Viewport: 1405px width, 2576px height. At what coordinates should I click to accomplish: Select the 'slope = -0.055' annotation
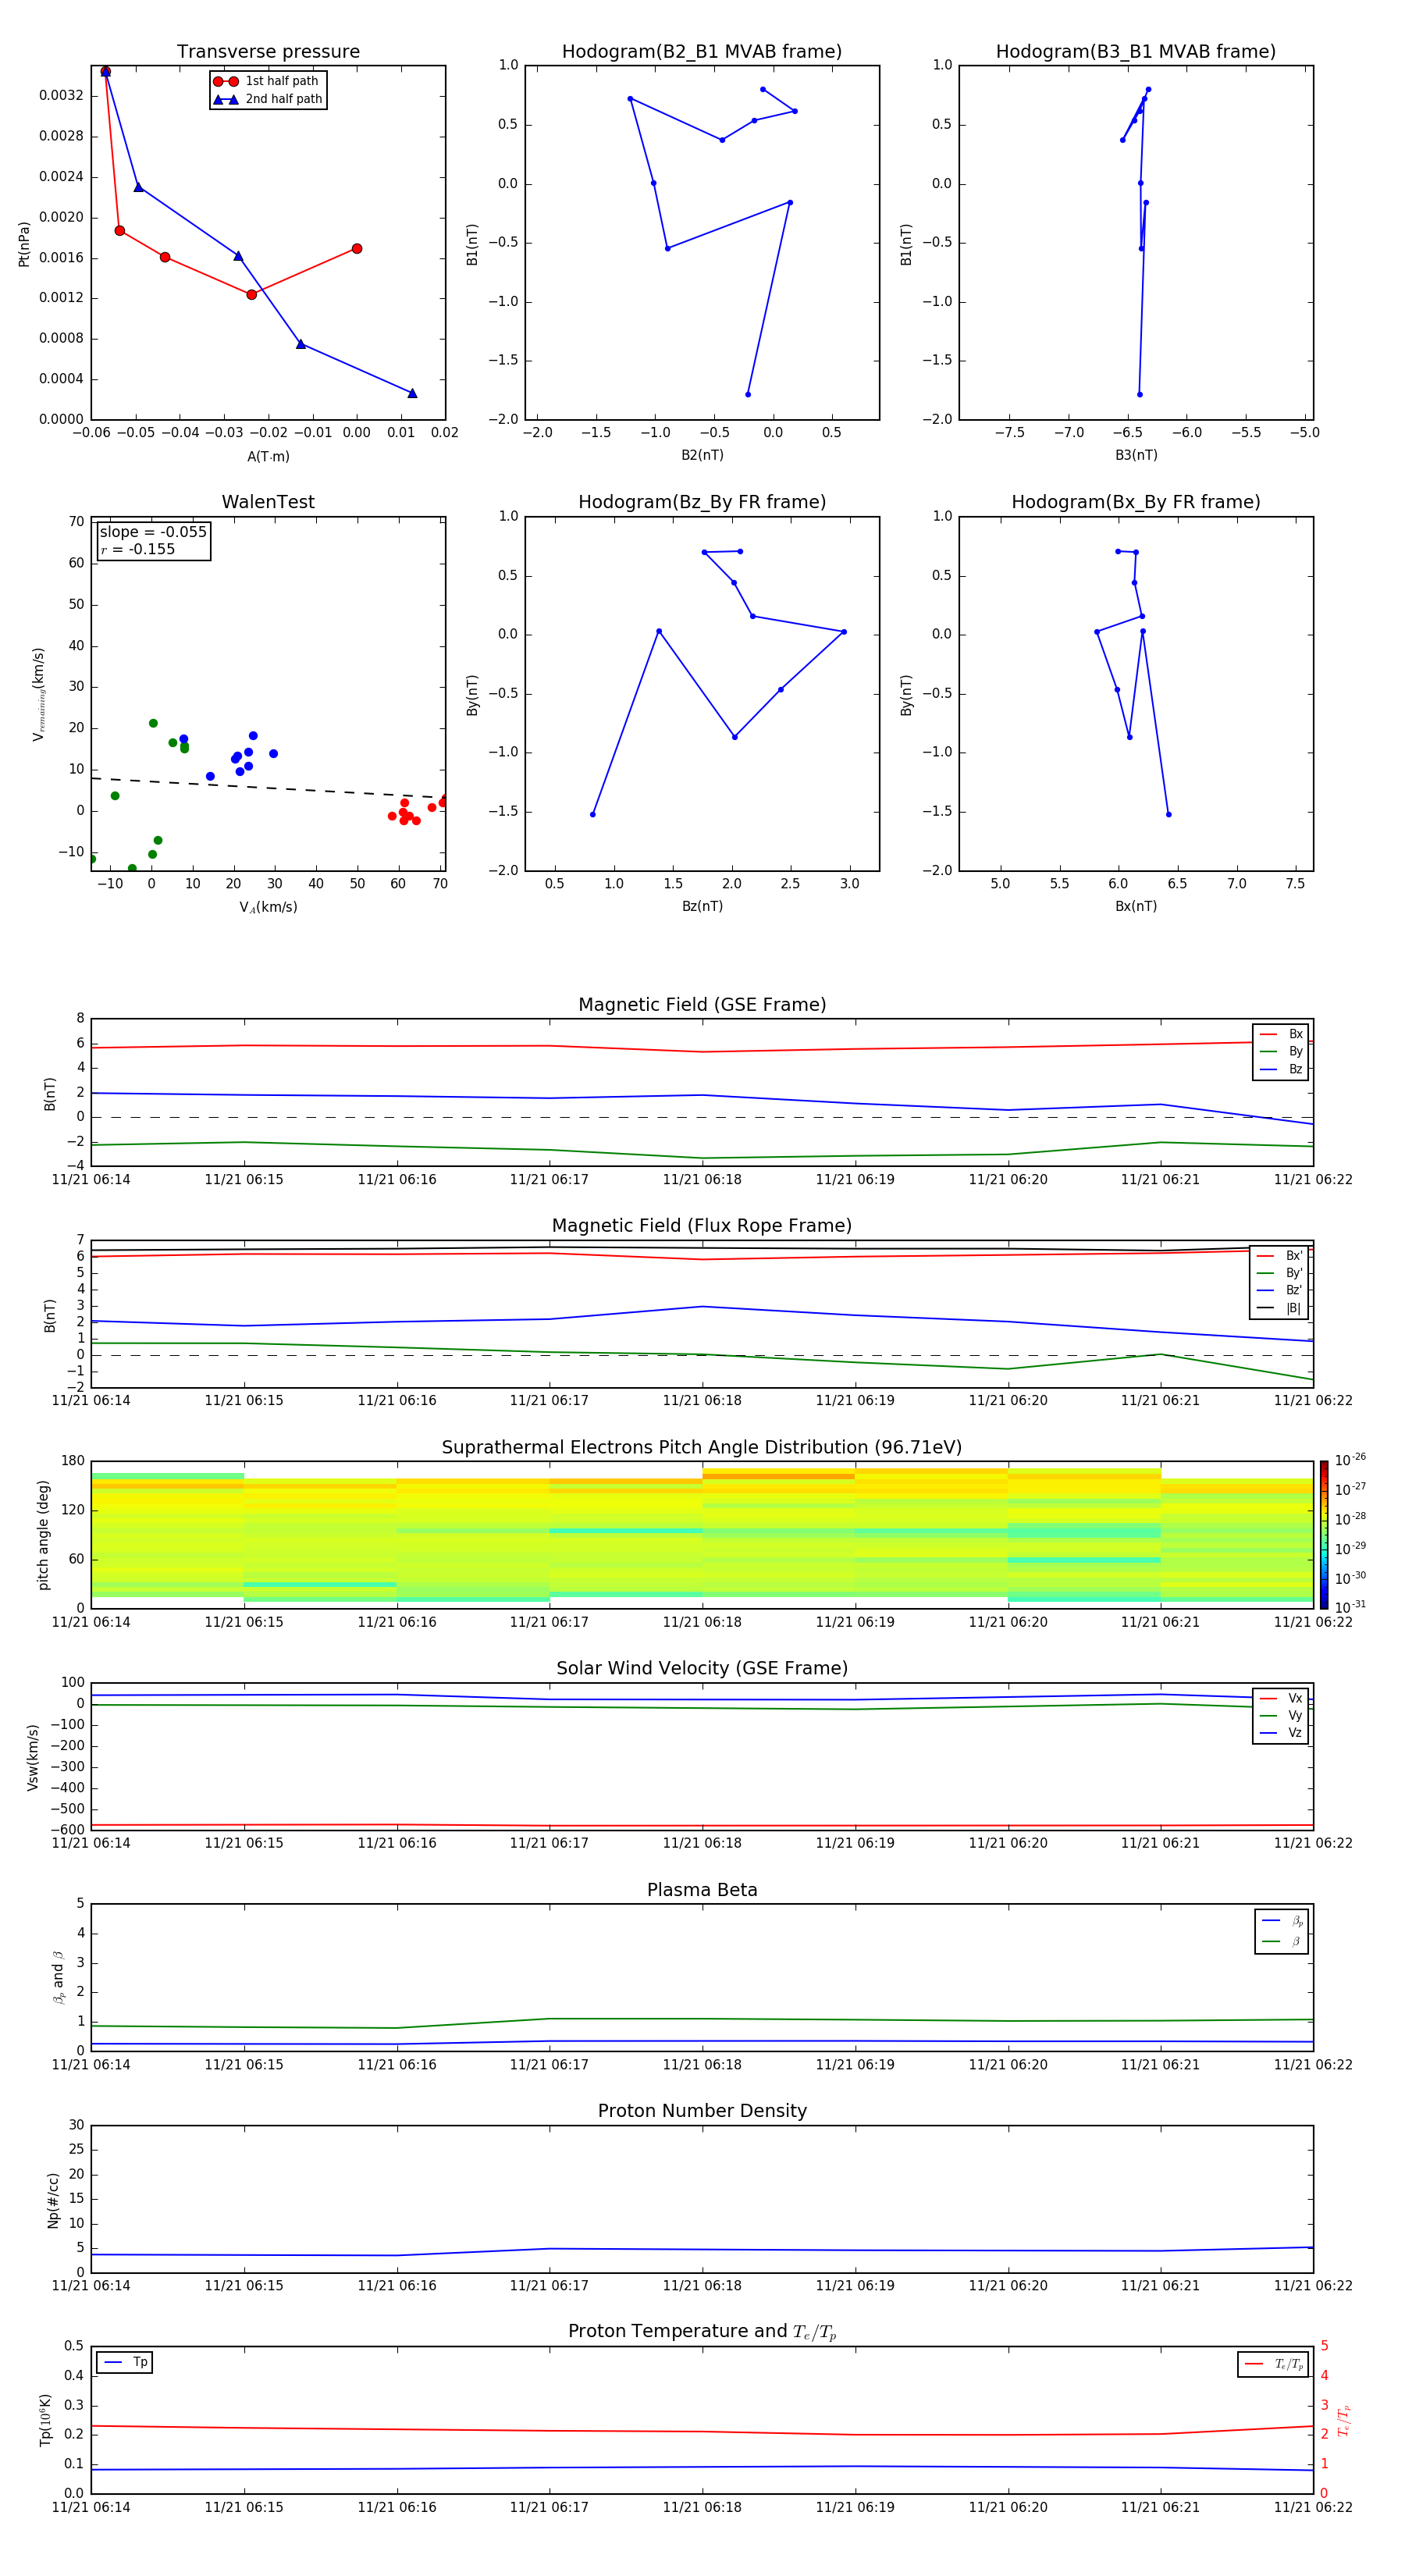coord(153,532)
